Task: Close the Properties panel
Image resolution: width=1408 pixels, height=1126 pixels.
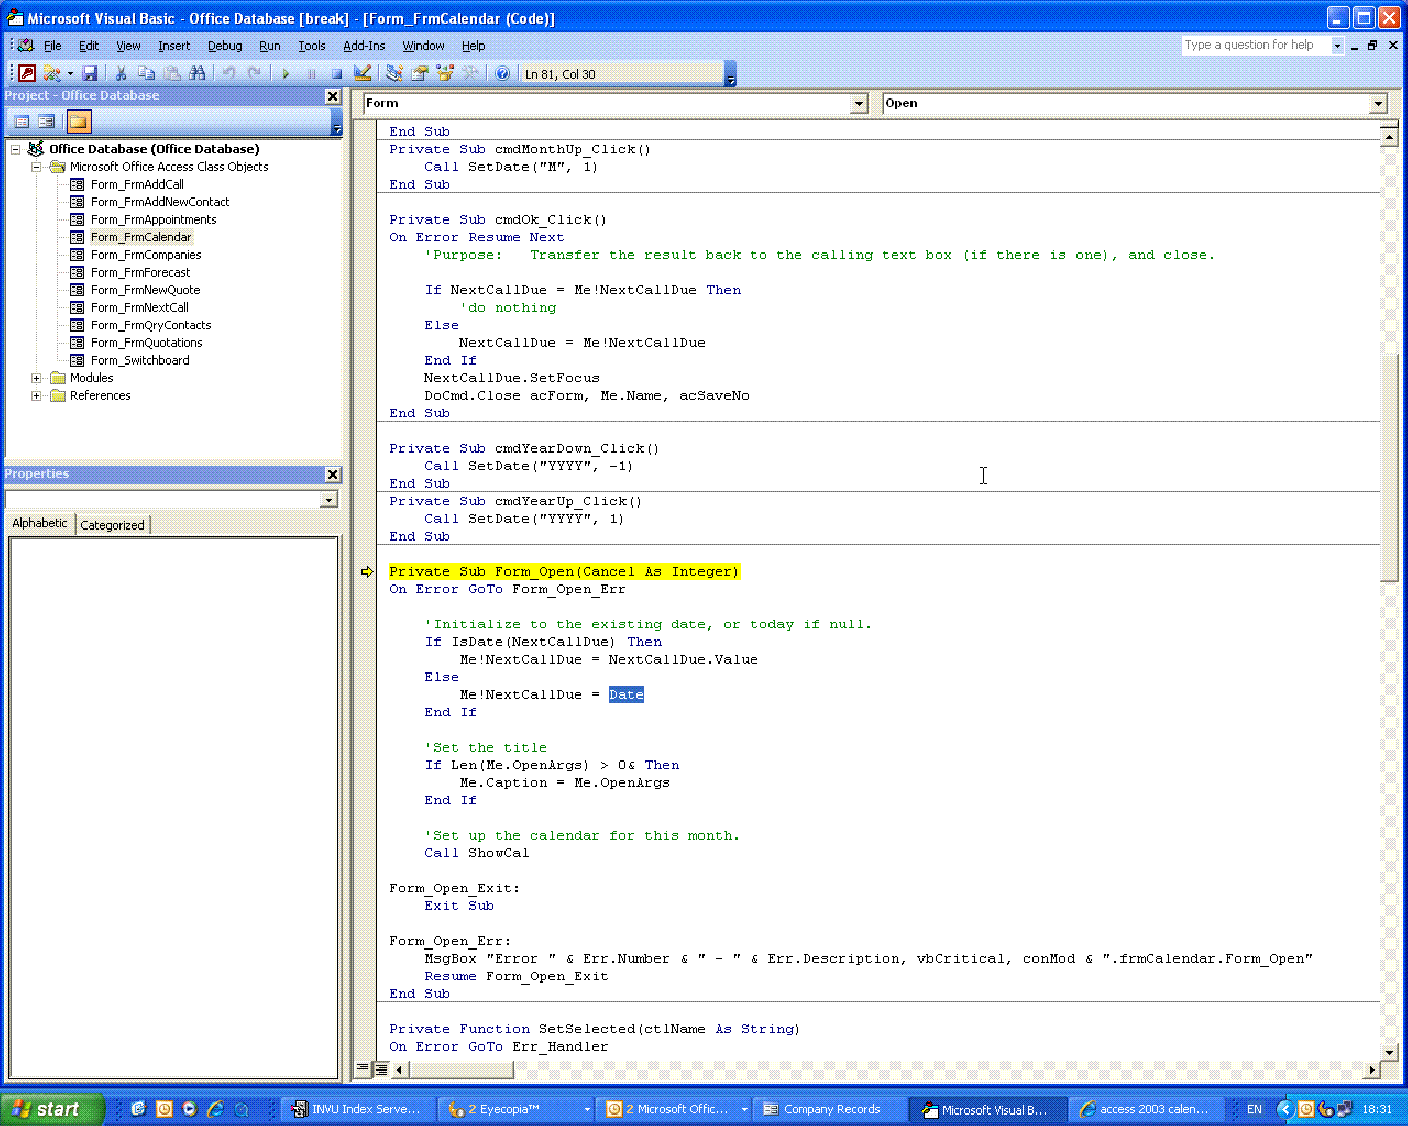Action: click(333, 474)
